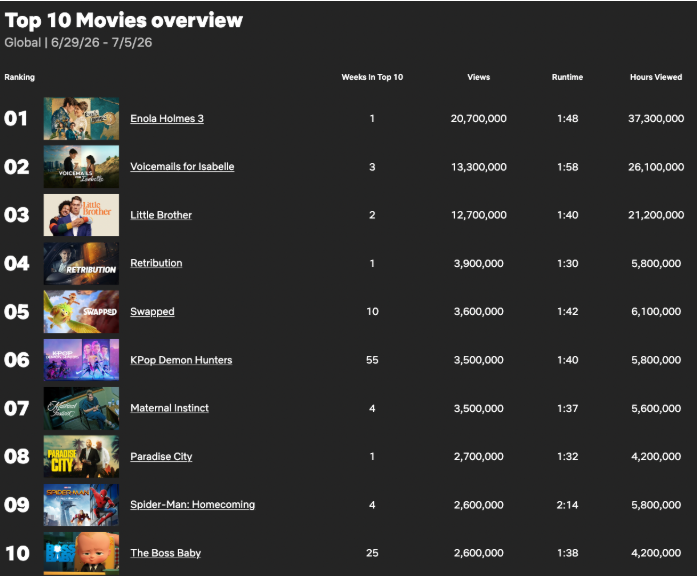The height and width of the screenshot is (576, 697).
Task: Open the Paradise City title link
Action: 161,456
